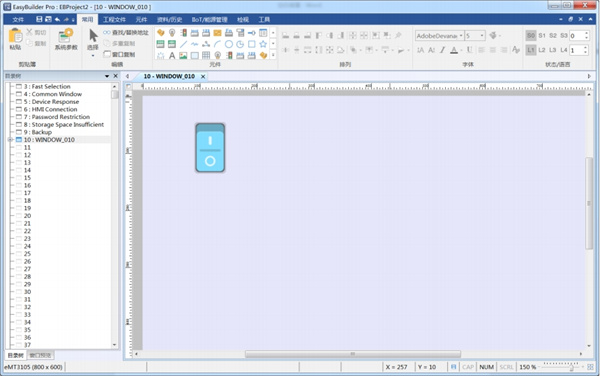The image size is (600, 376).
Task: Toggle italic text formatting
Action: click(442, 50)
